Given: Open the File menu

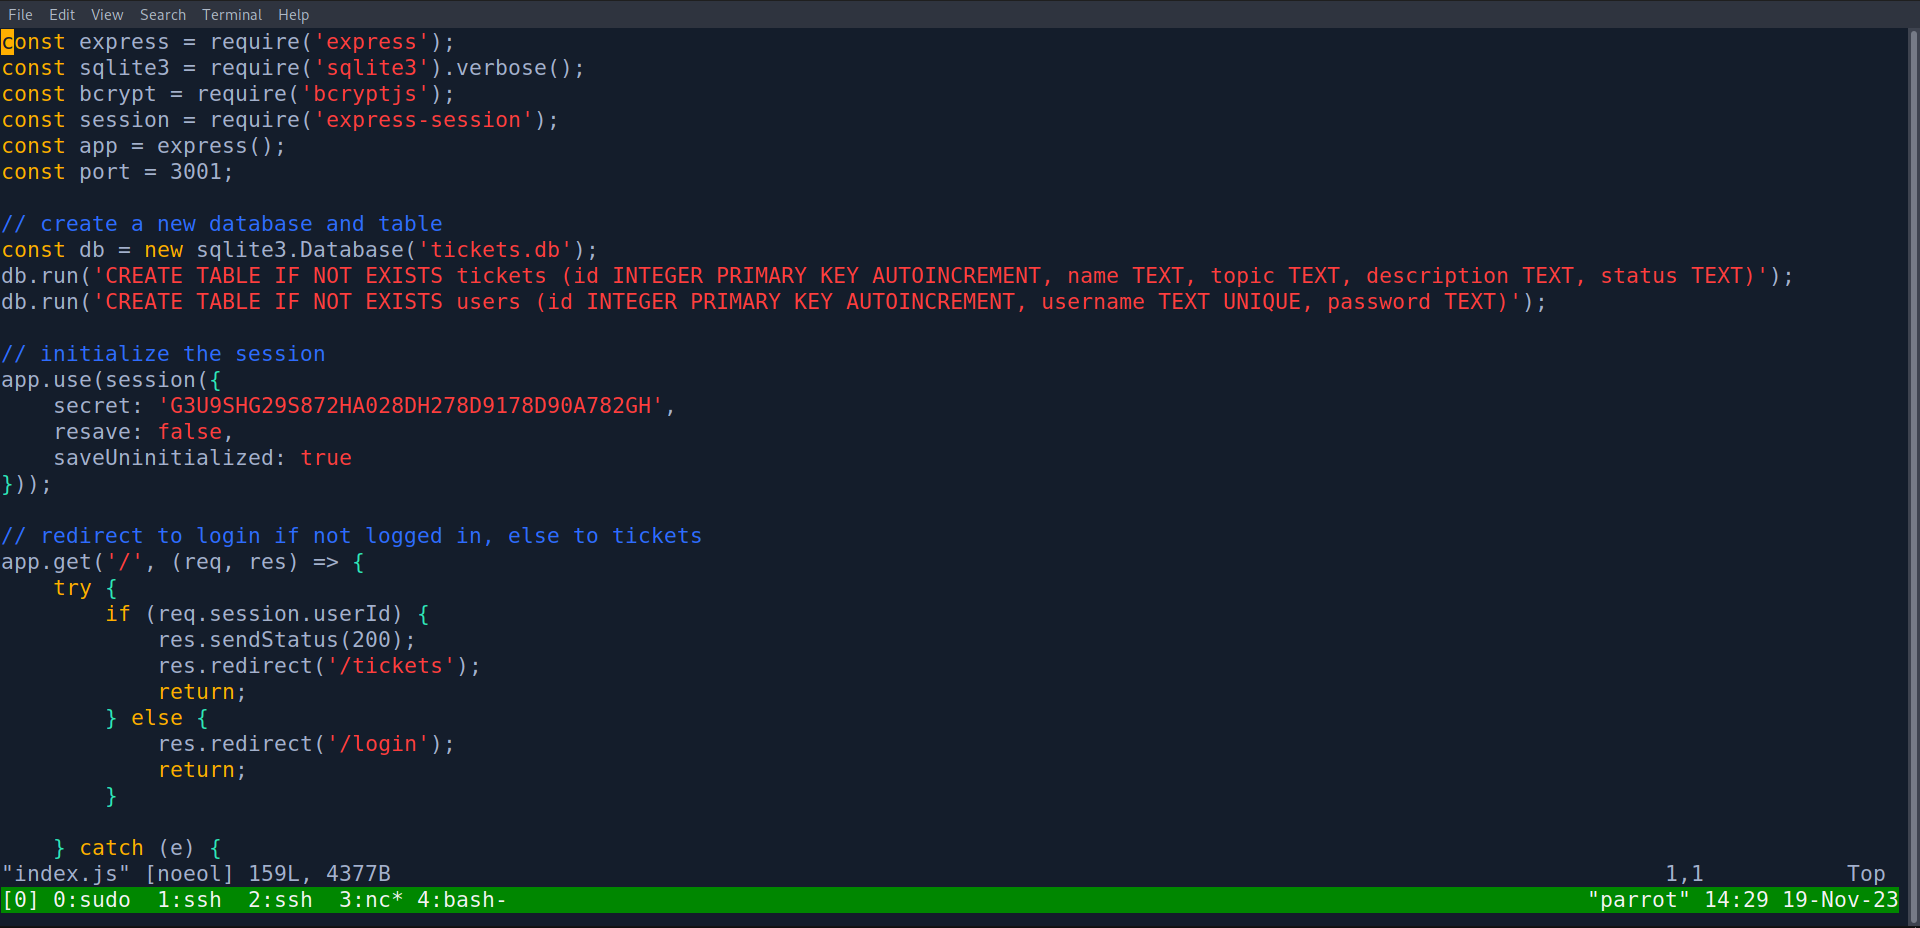Looking at the screenshot, I should coord(20,15).
